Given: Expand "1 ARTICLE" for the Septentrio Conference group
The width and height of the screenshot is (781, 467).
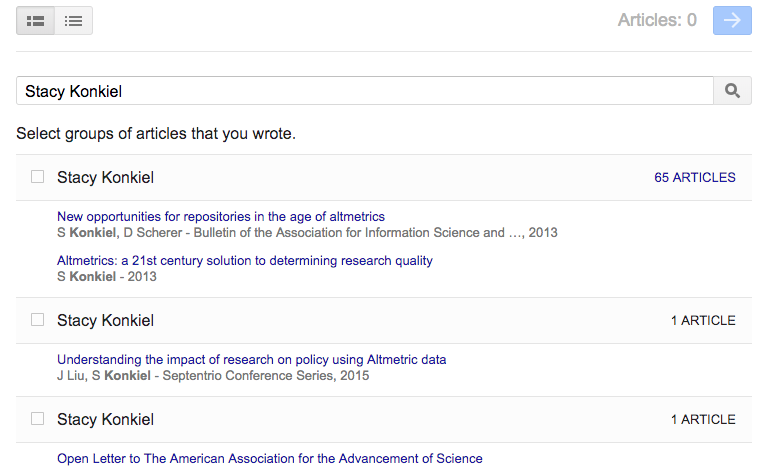Looking at the screenshot, I should (x=702, y=321).
